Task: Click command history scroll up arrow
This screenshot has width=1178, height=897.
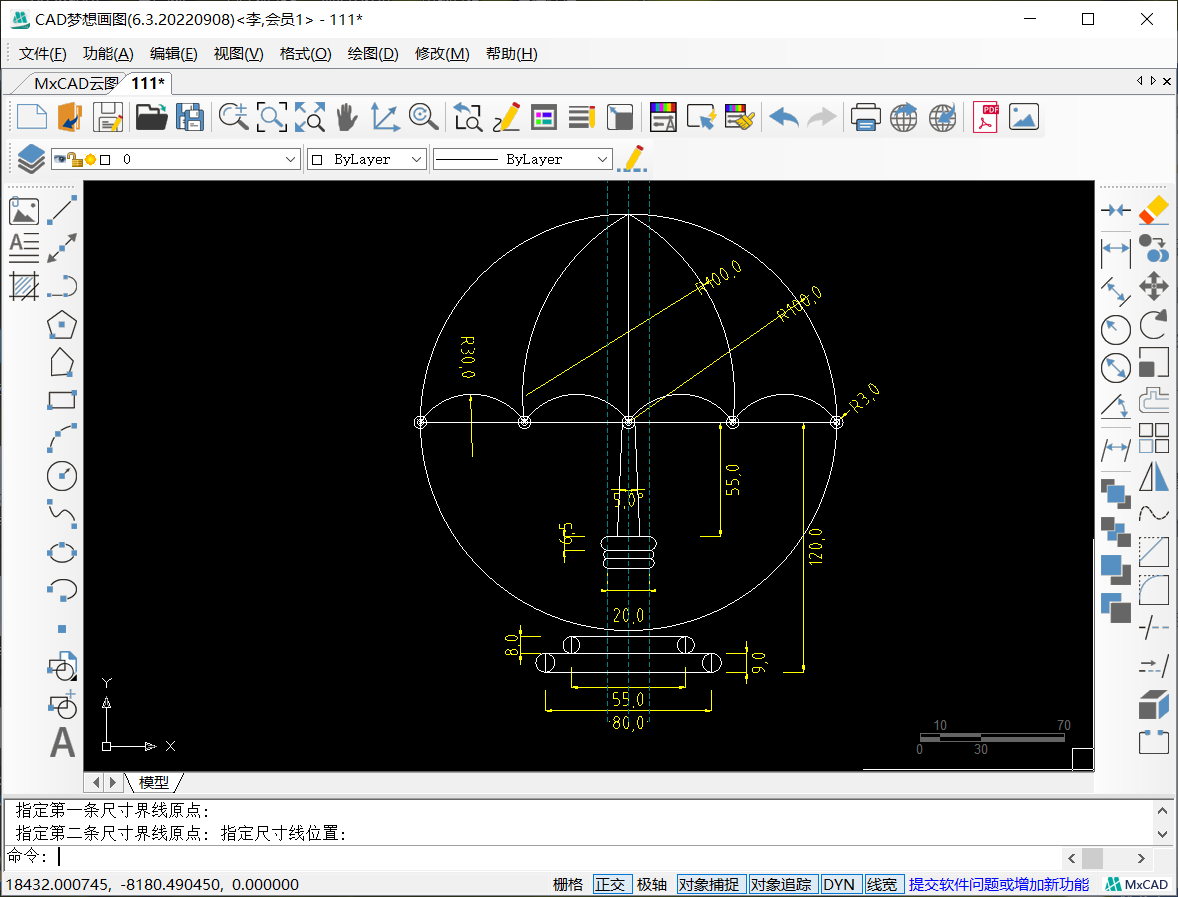Action: coord(1162,811)
